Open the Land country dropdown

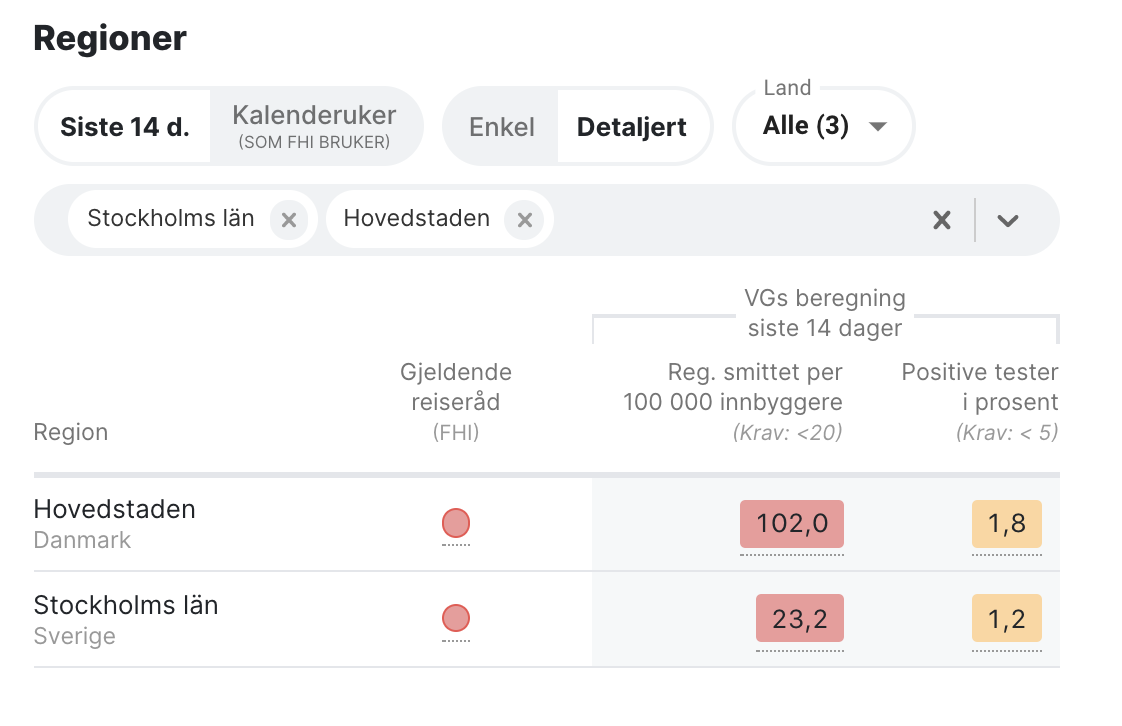824,127
